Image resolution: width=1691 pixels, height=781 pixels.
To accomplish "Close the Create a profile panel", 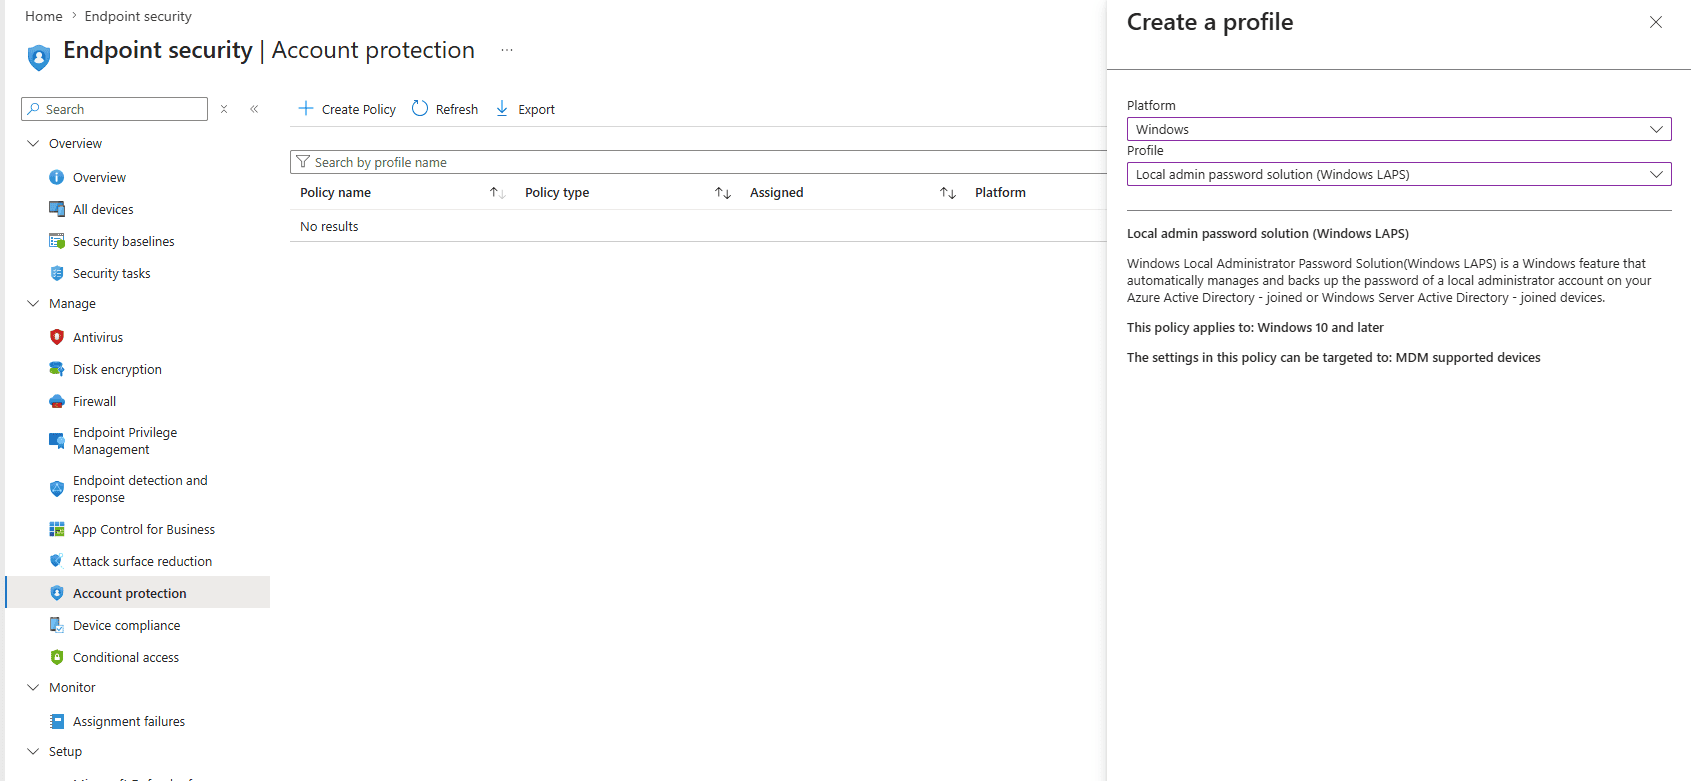I will [1656, 22].
